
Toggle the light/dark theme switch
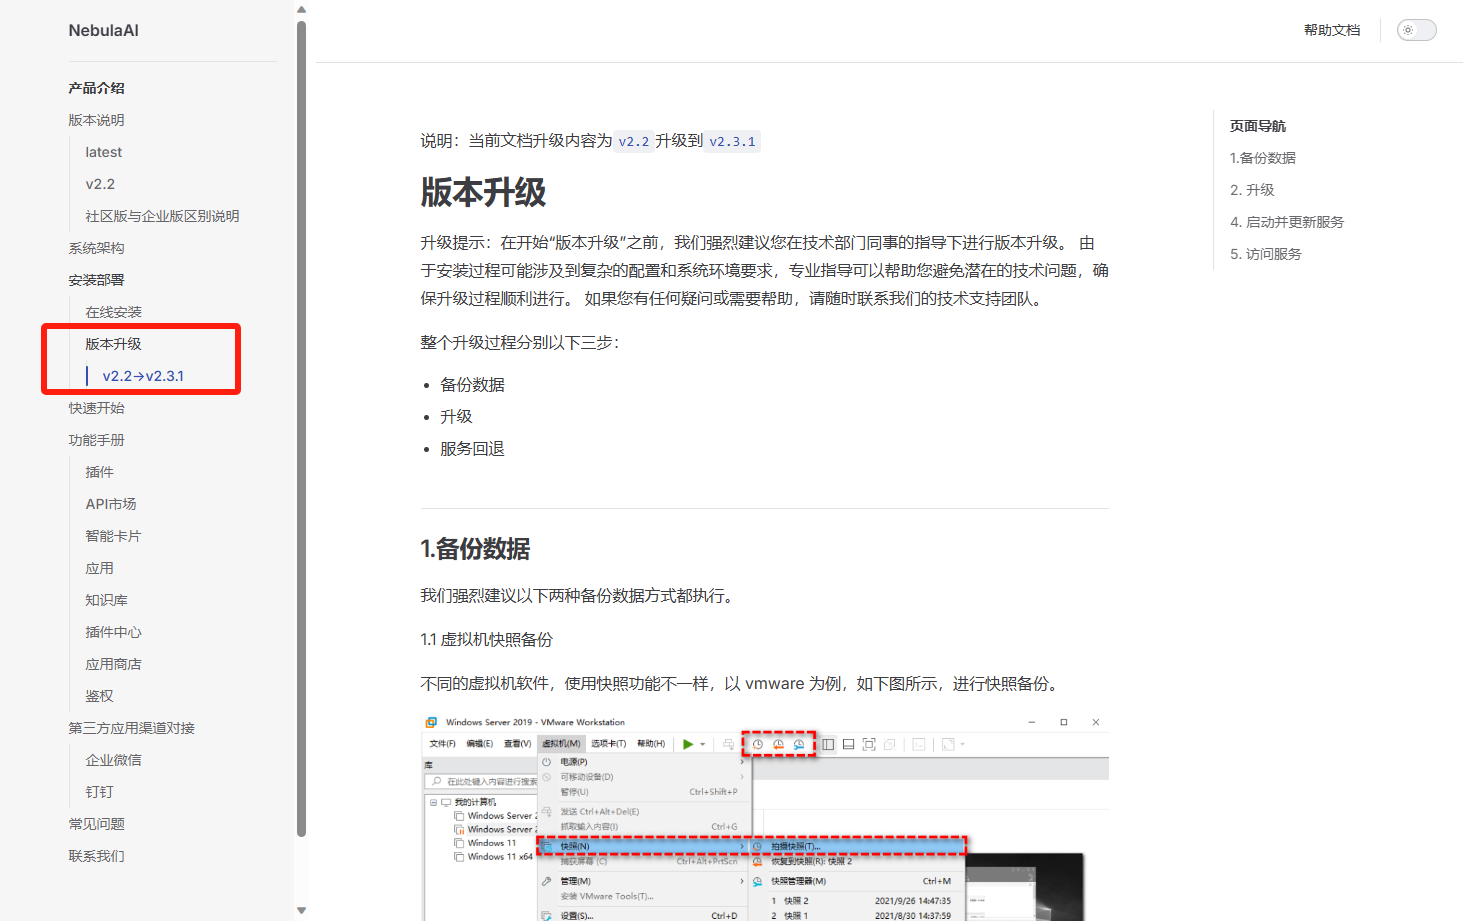click(1416, 30)
